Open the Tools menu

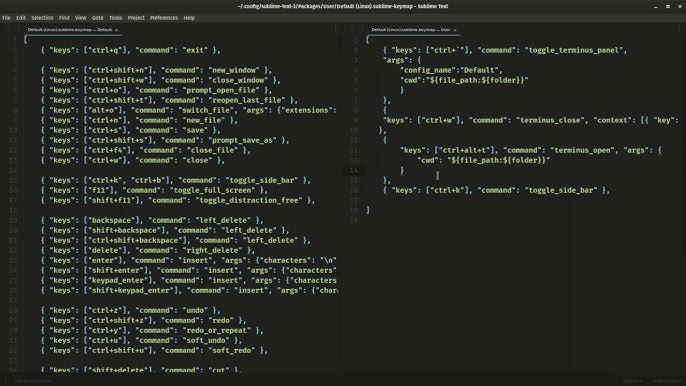pyautogui.click(x=116, y=18)
